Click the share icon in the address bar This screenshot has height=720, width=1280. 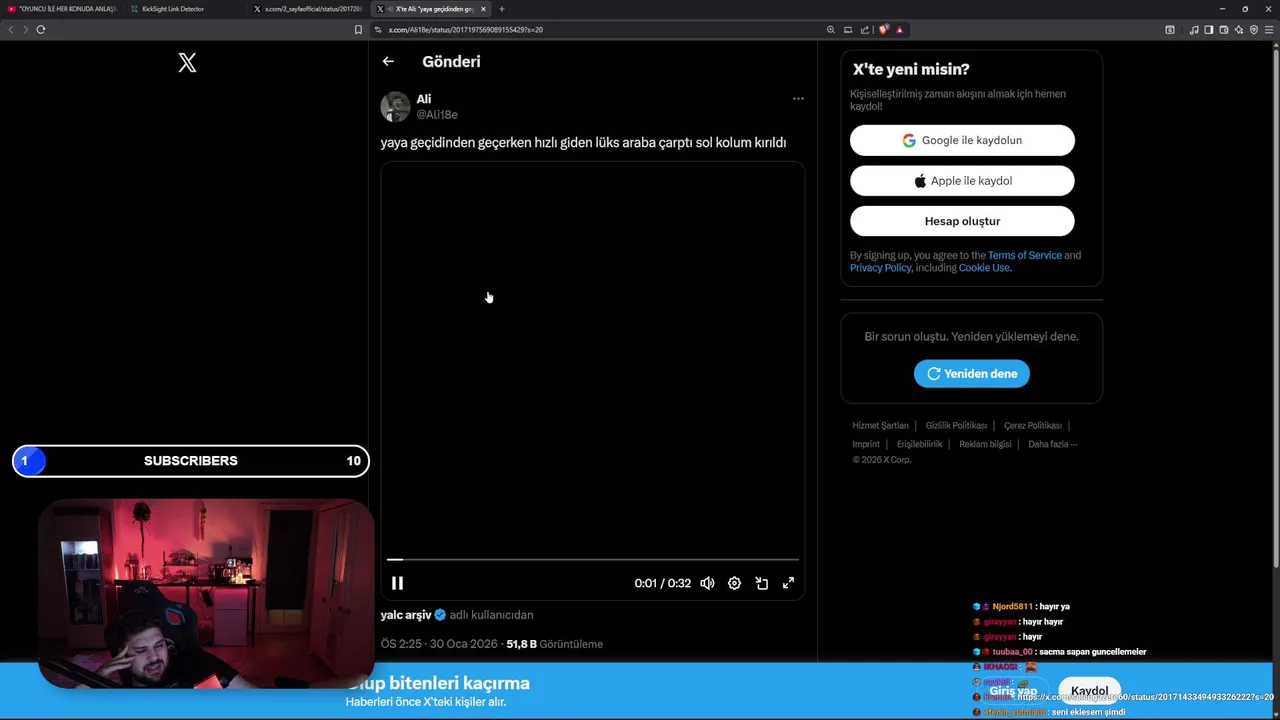[865, 30]
